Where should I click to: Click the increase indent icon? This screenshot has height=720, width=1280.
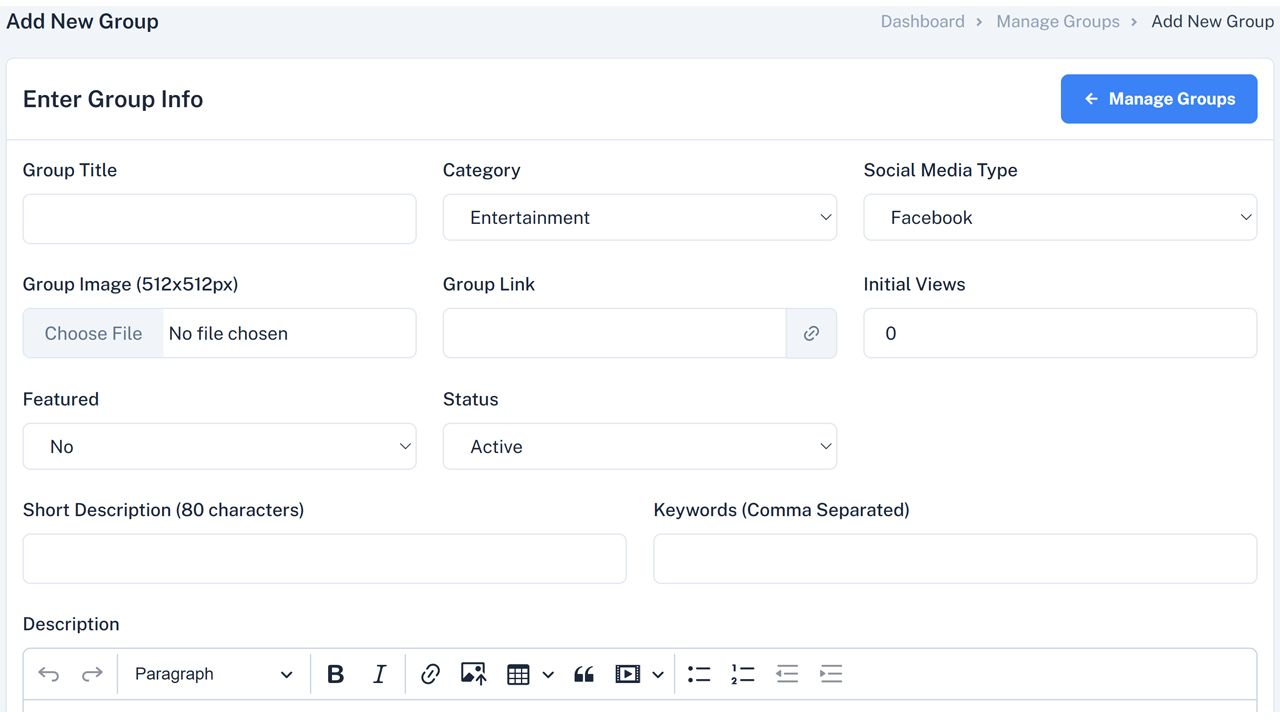[831, 674]
